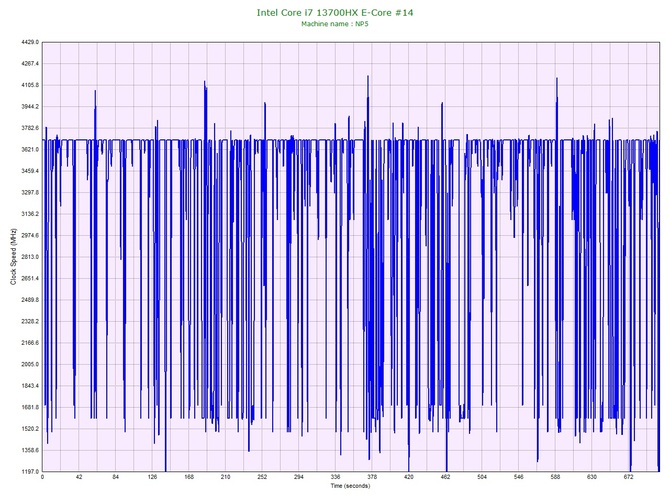The image size is (670, 503).
Task: Click the 3944.2 y-axis value
Action: [30, 106]
